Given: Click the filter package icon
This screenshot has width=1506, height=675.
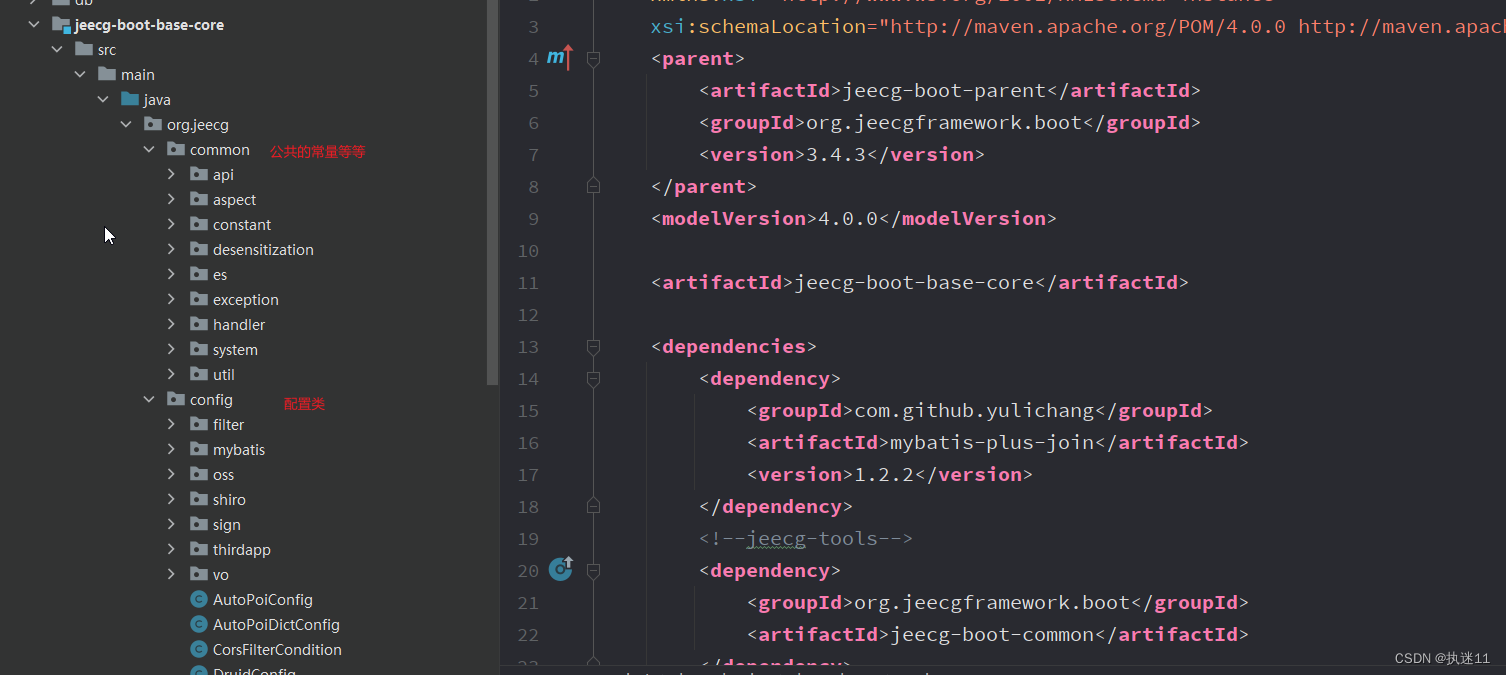Looking at the screenshot, I should pos(199,424).
